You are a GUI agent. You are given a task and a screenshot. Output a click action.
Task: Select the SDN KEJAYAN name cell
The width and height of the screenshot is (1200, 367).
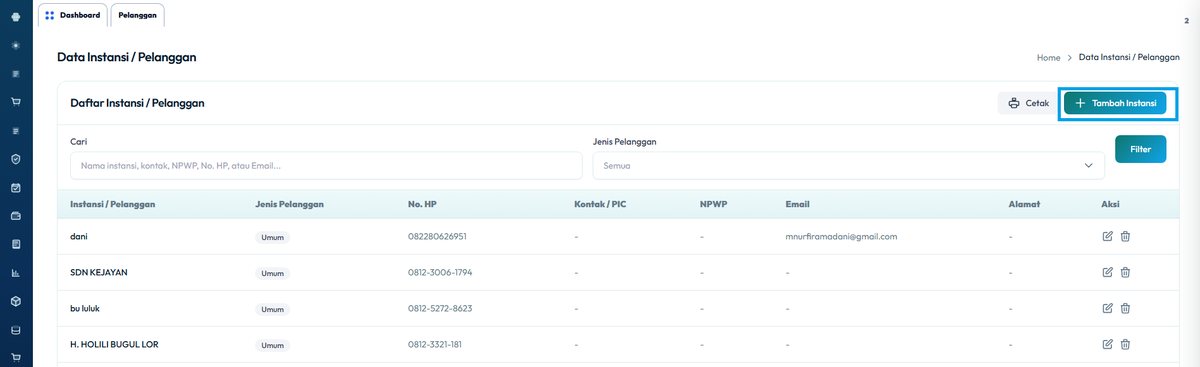(x=99, y=272)
